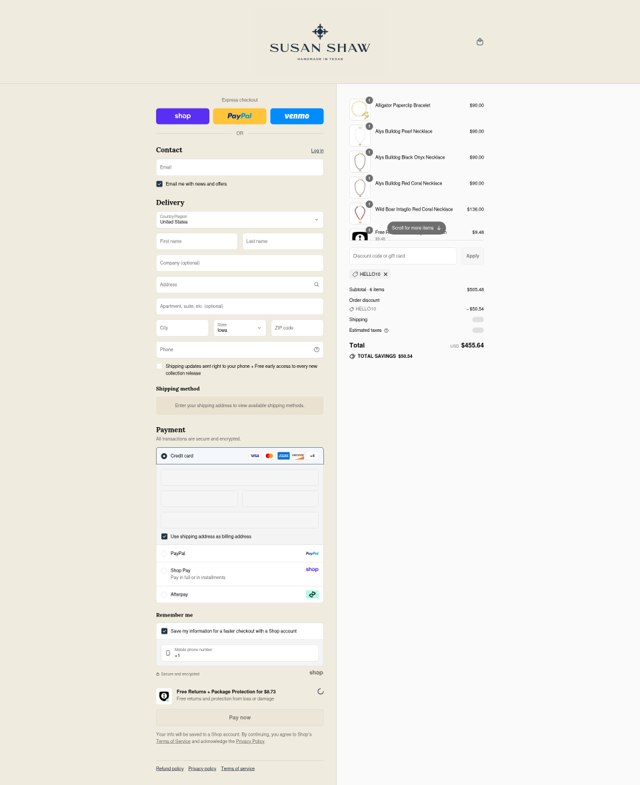This screenshot has width=640, height=785.
Task: Open the Terms of service footer link
Action: click(238, 769)
